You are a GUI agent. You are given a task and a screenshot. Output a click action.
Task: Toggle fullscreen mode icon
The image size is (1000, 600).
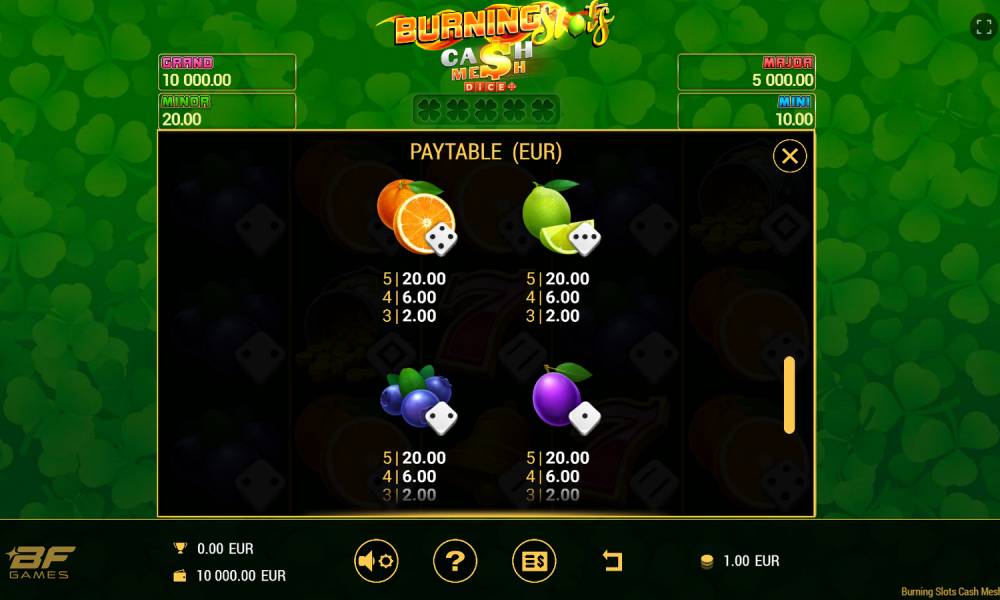[x=983, y=27]
